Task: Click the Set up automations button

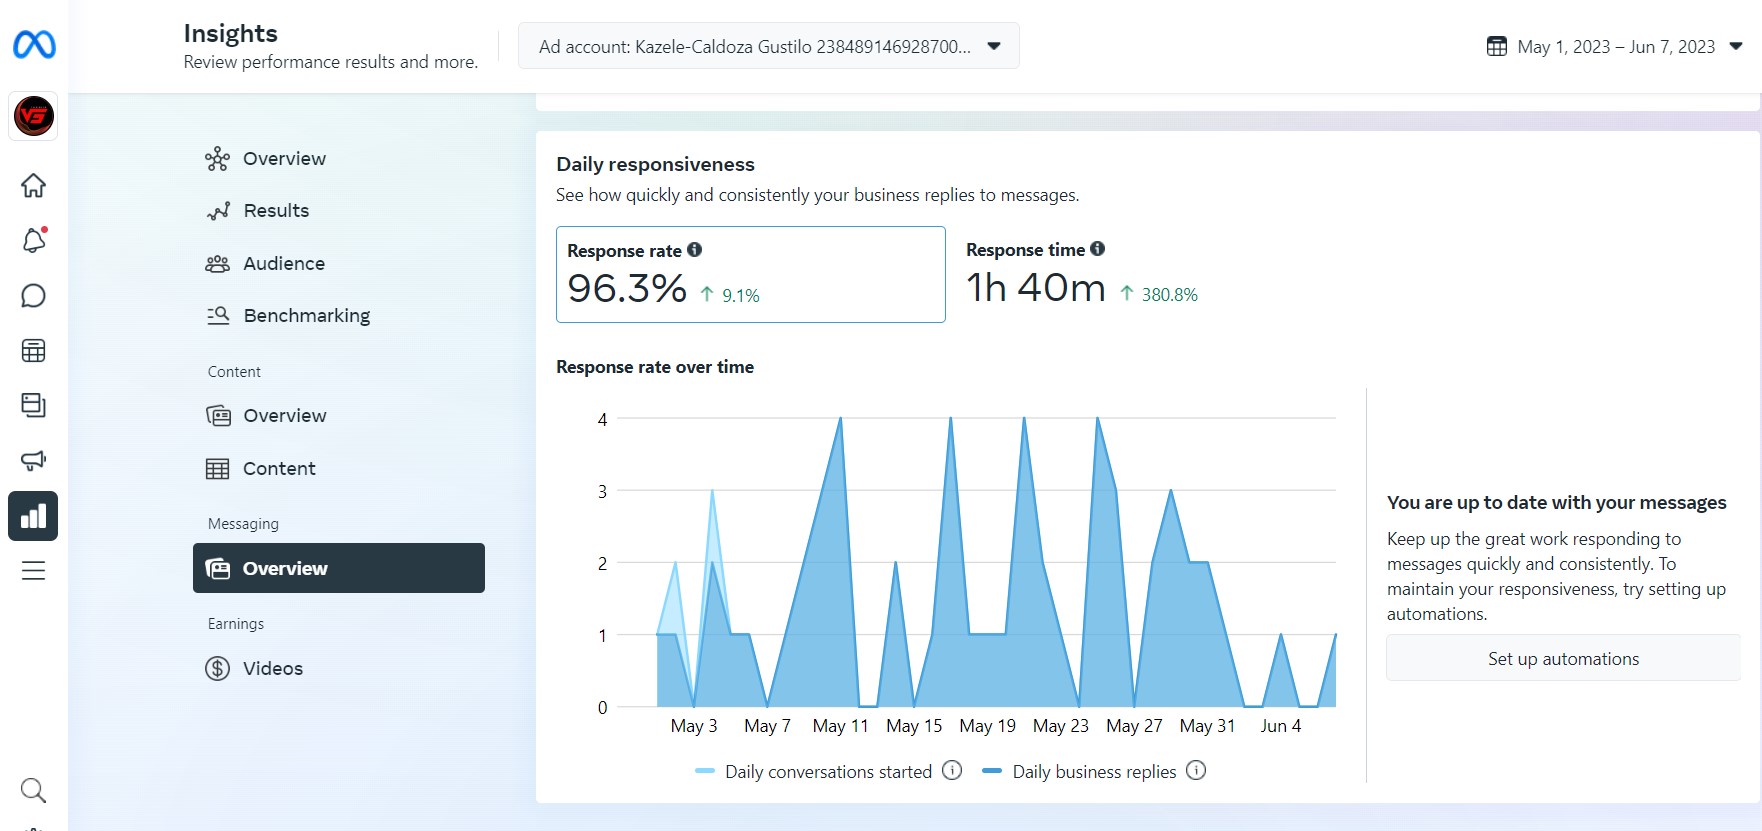Action: (1563, 658)
